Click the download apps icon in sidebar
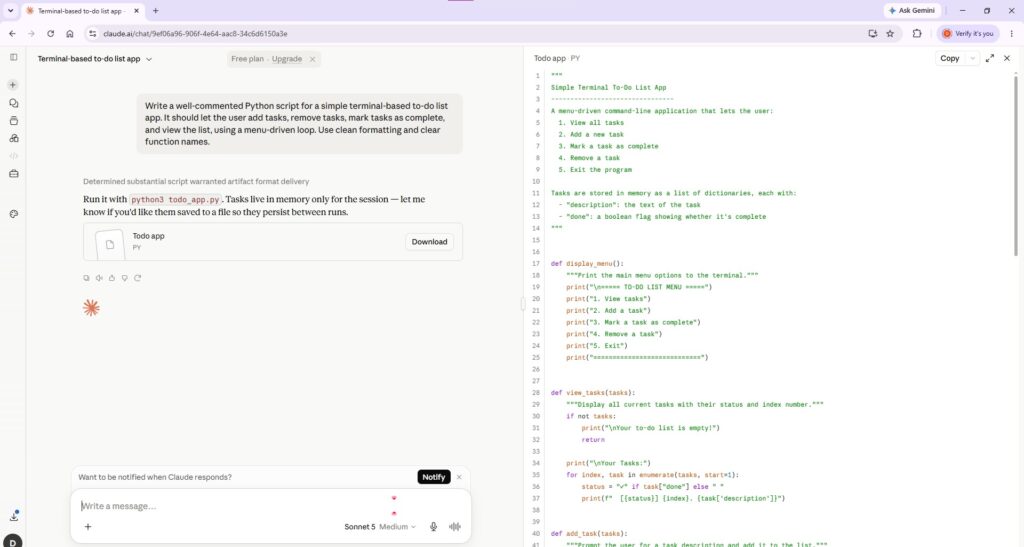 click(x=14, y=516)
